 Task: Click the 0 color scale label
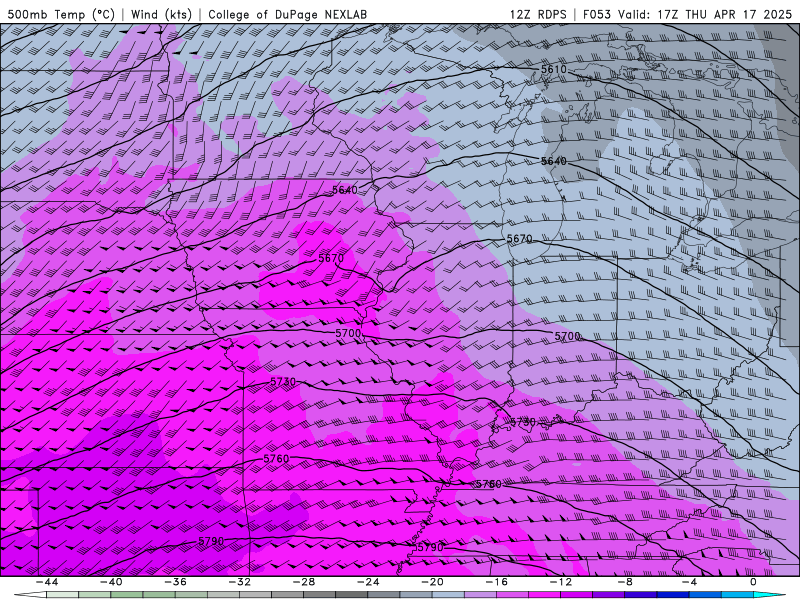[x=753, y=582]
